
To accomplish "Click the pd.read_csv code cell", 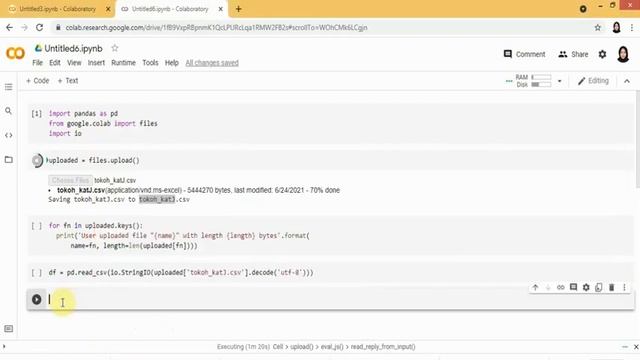I will pos(331,272).
